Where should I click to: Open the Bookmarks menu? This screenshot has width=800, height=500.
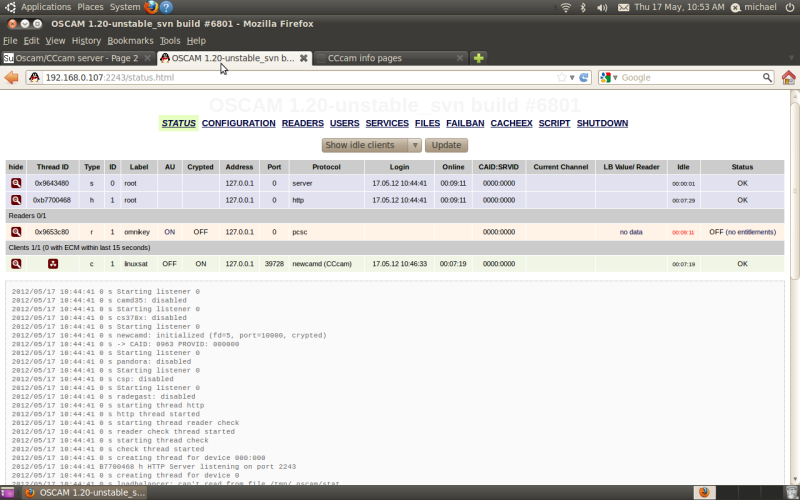click(130, 41)
